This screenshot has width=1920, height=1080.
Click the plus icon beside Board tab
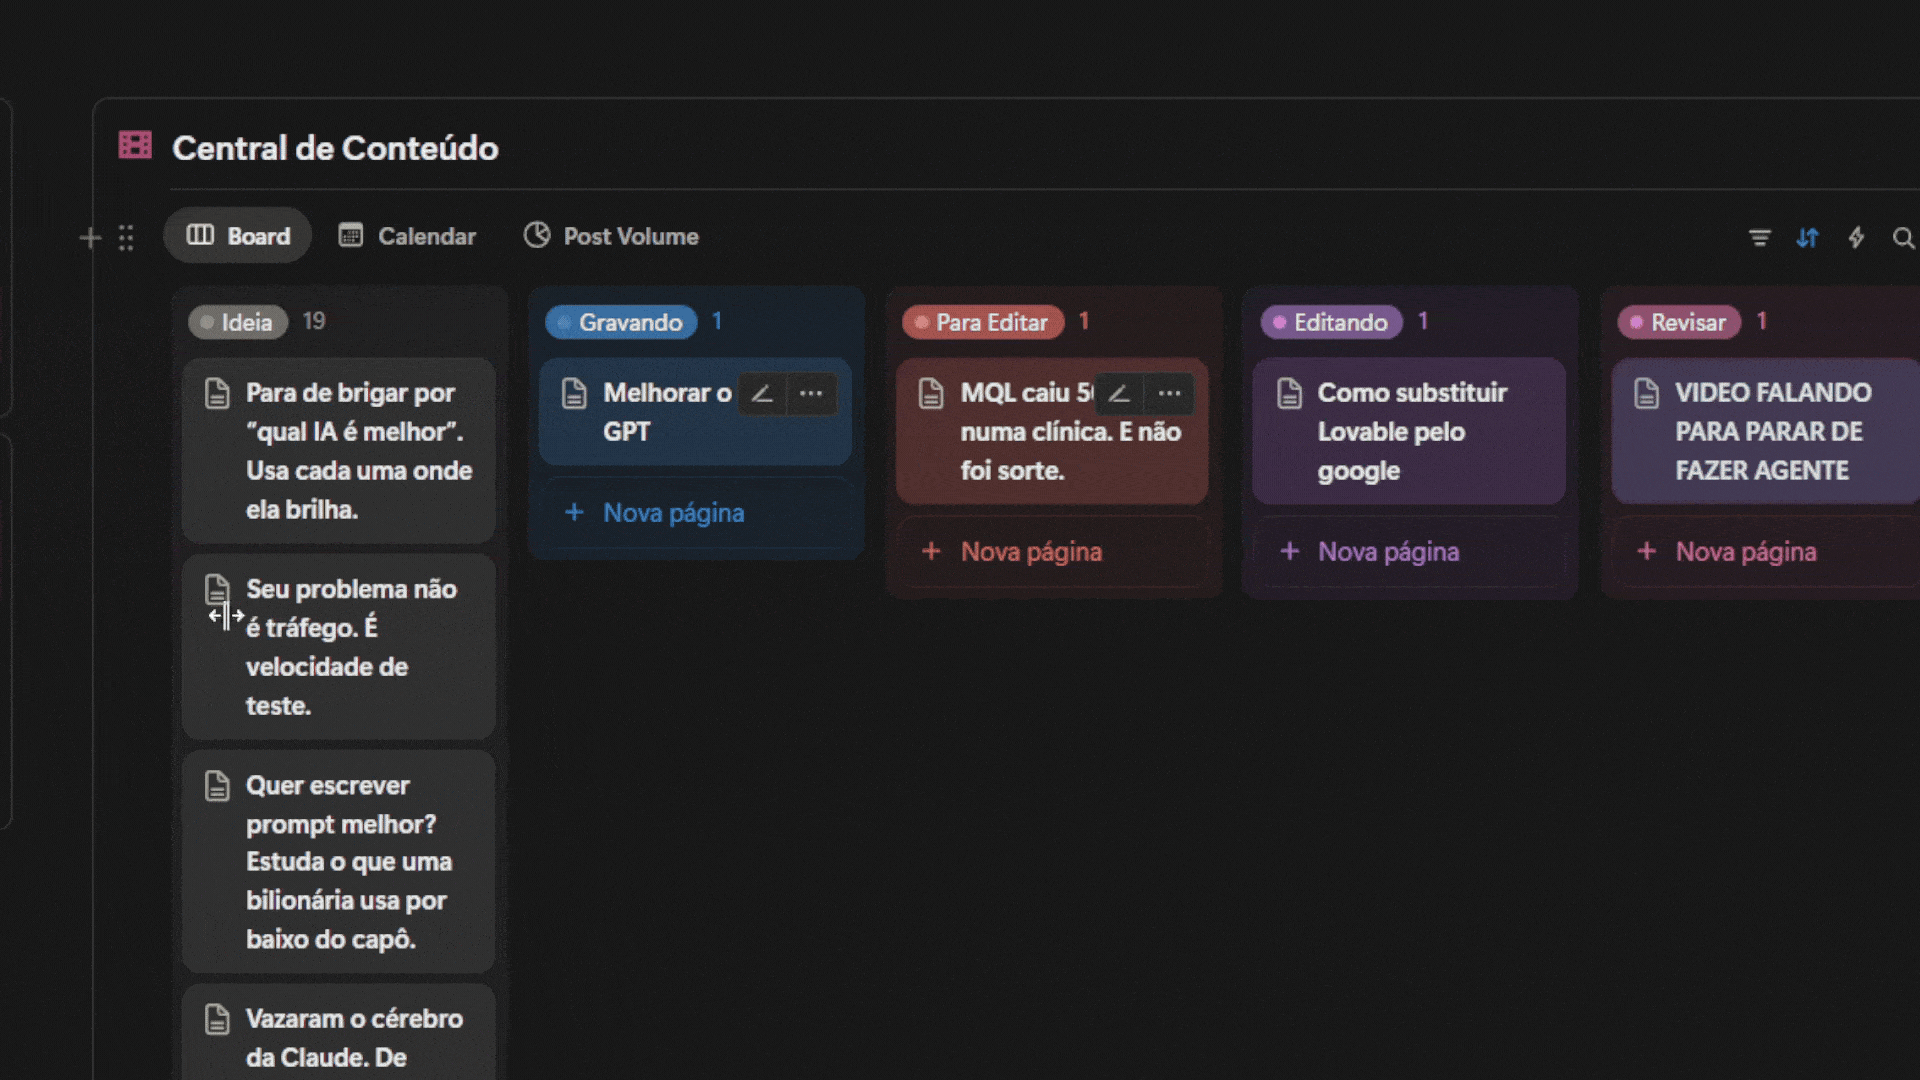pos(90,238)
